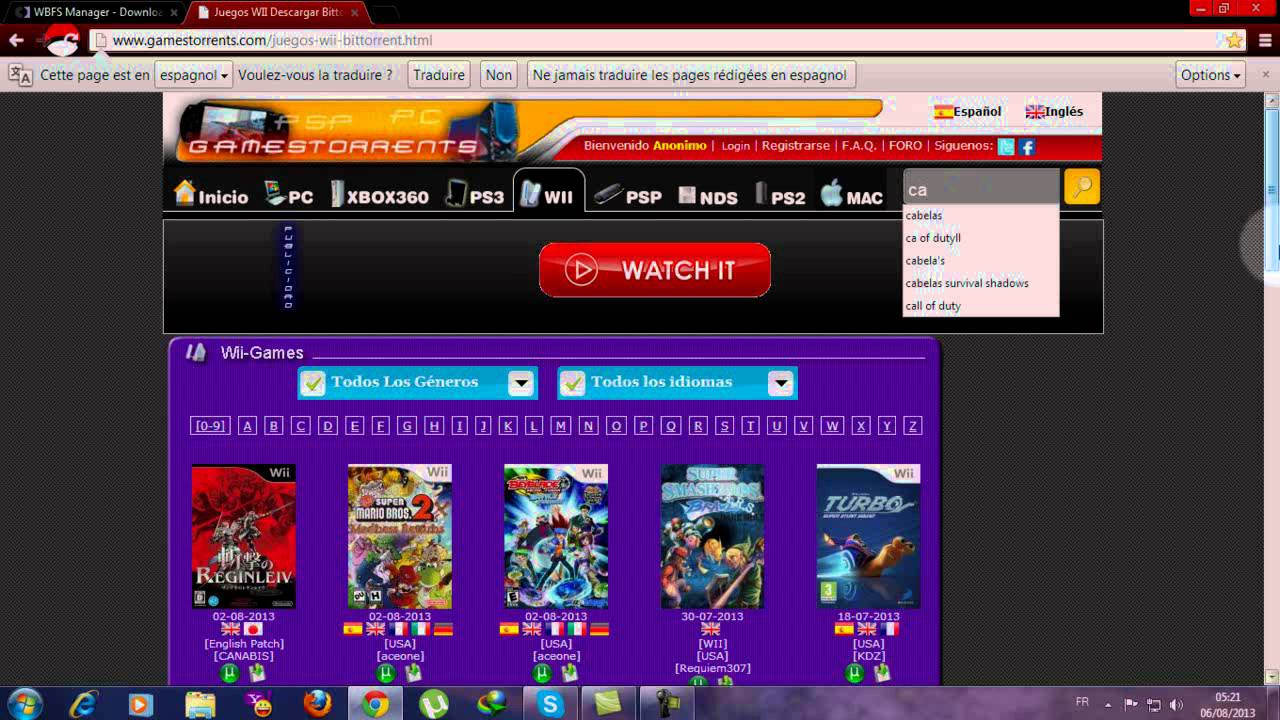Launch Internet Explorer from taskbar

click(x=83, y=704)
